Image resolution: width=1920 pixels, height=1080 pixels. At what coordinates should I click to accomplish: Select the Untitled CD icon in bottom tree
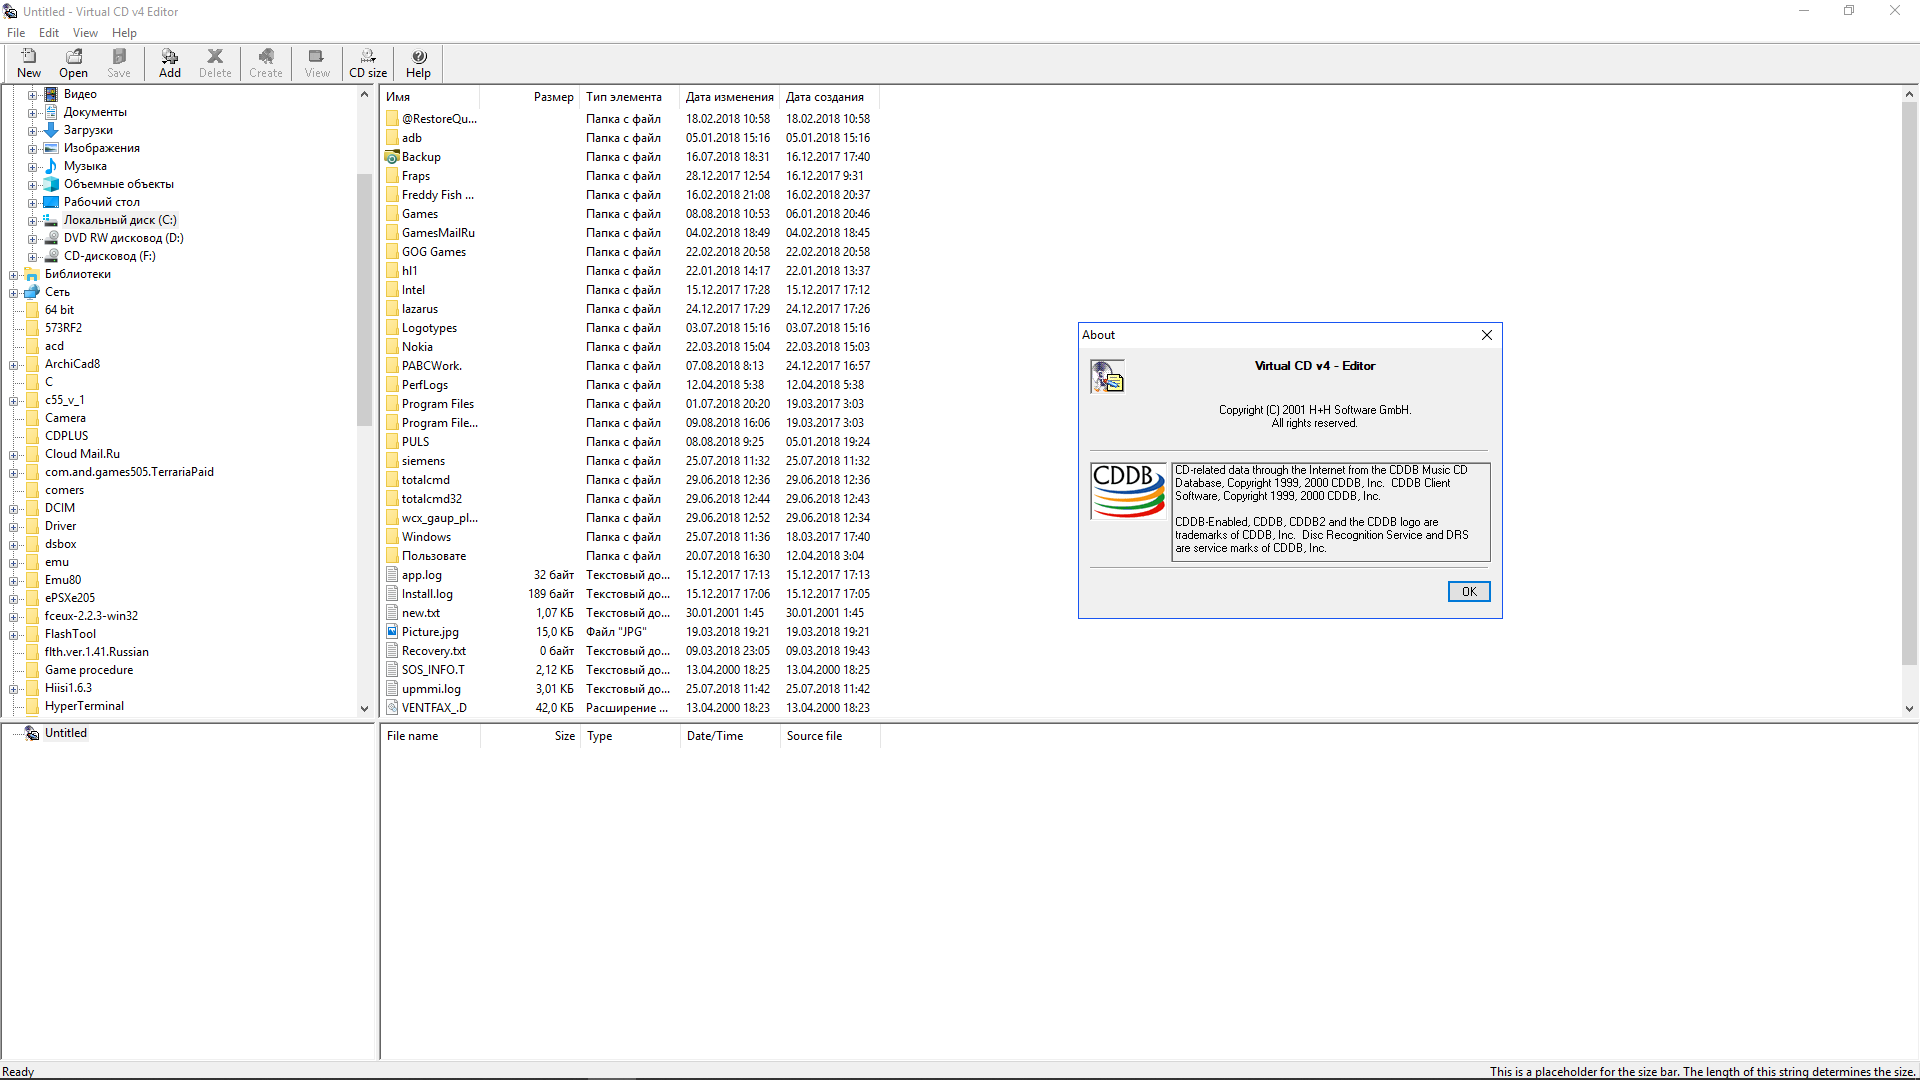coord(32,733)
